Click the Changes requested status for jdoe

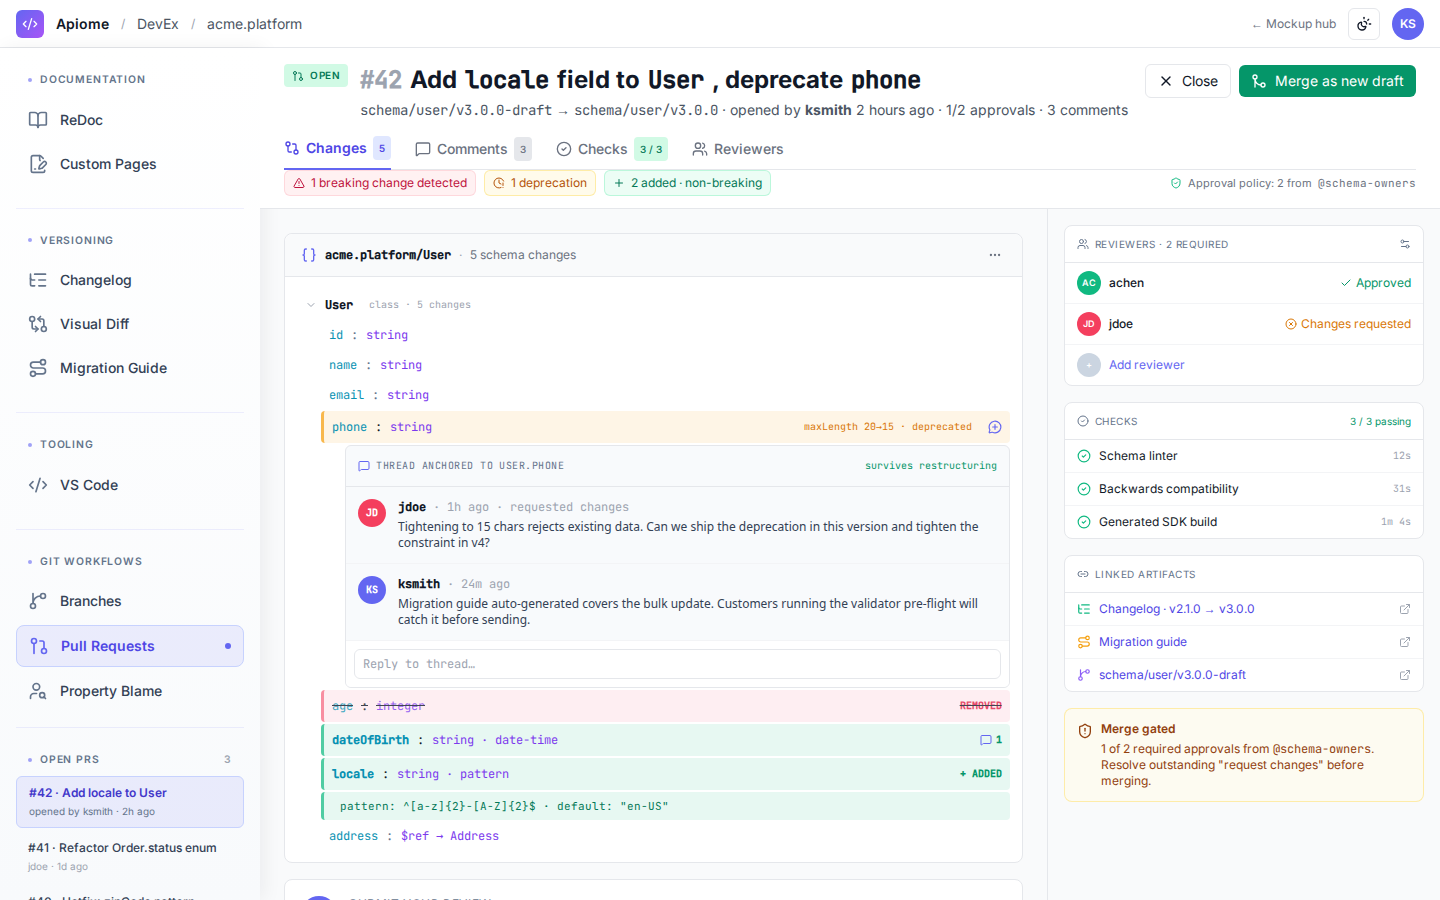[x=1348, y=324]
